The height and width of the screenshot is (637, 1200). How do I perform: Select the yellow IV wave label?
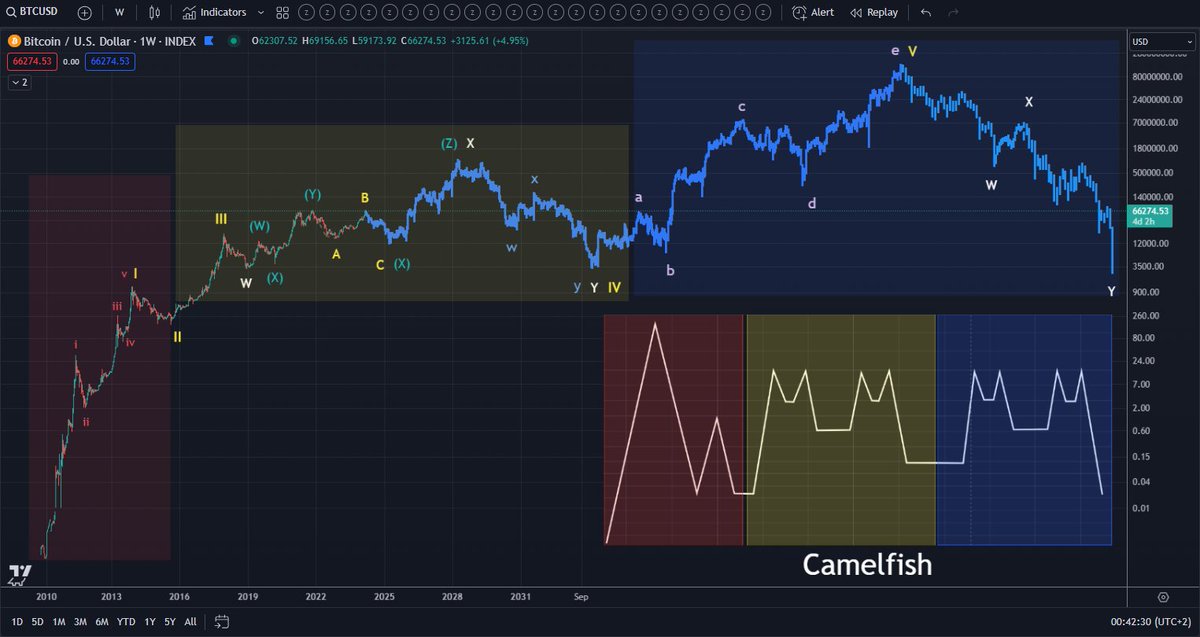pyautogui.click(x=614, y=287)
